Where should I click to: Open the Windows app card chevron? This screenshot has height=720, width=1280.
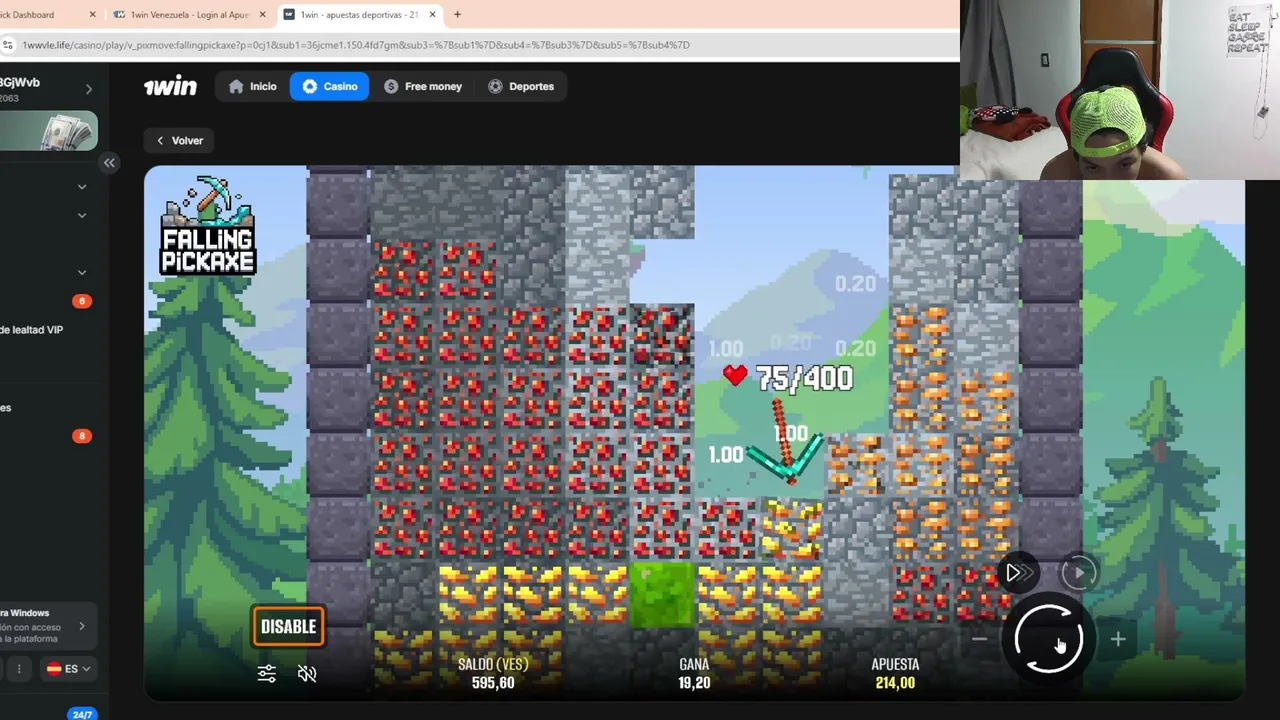coord(82,627)
